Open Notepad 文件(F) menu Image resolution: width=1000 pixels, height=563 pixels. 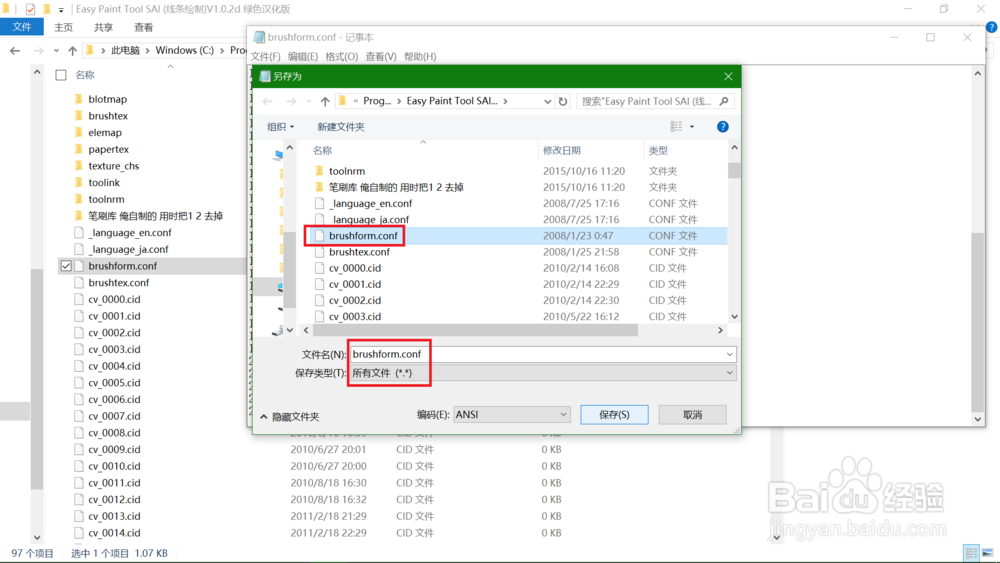(265, 56)
